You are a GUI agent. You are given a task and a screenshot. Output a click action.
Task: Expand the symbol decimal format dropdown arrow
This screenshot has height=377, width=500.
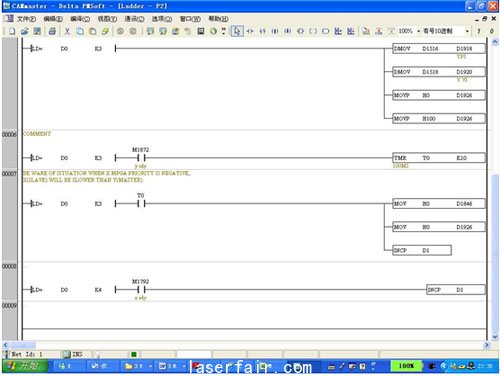tap(467, 31)
